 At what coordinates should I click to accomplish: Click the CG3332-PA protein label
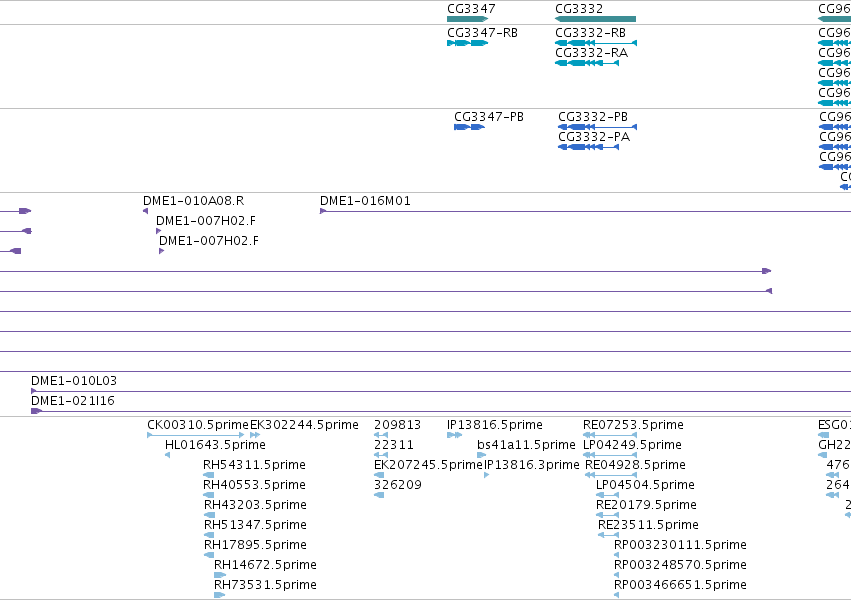[x=594, y=137]
